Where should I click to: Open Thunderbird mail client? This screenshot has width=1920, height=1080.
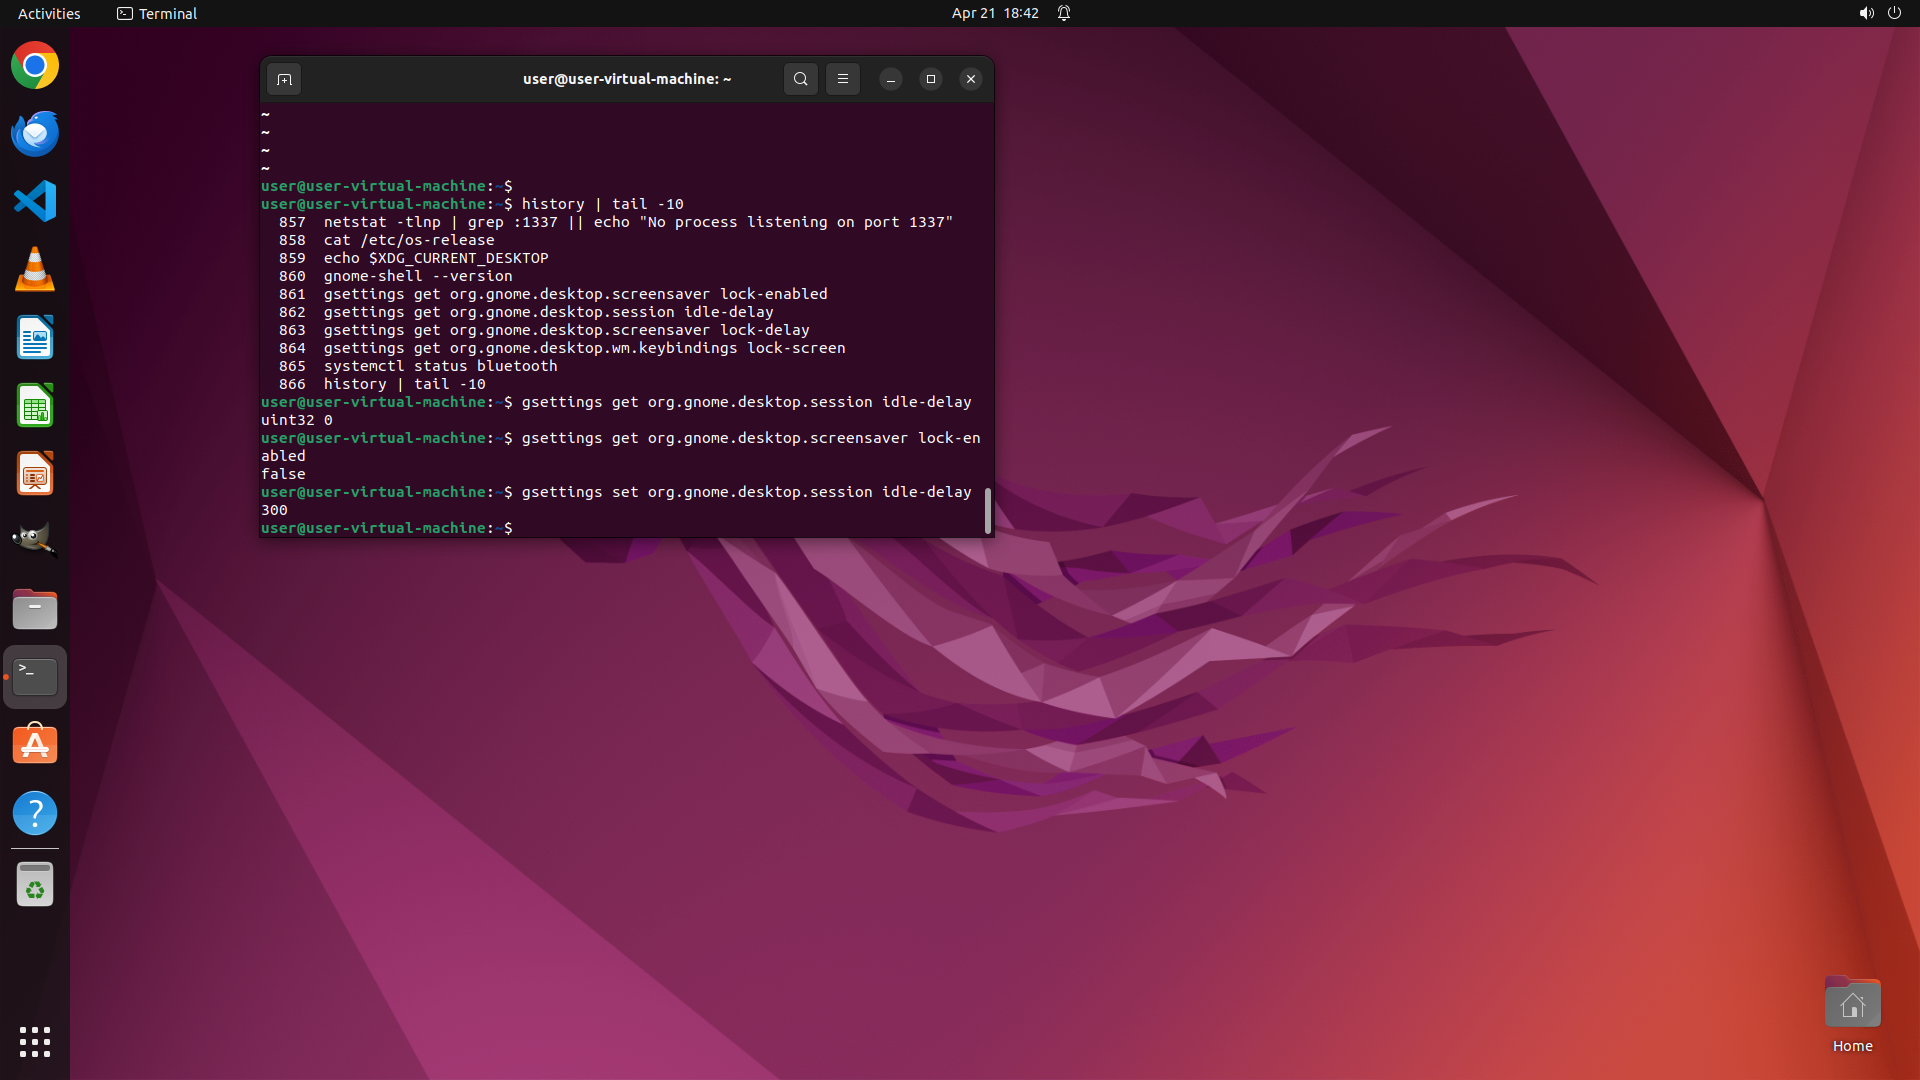[x=35, y=134]
